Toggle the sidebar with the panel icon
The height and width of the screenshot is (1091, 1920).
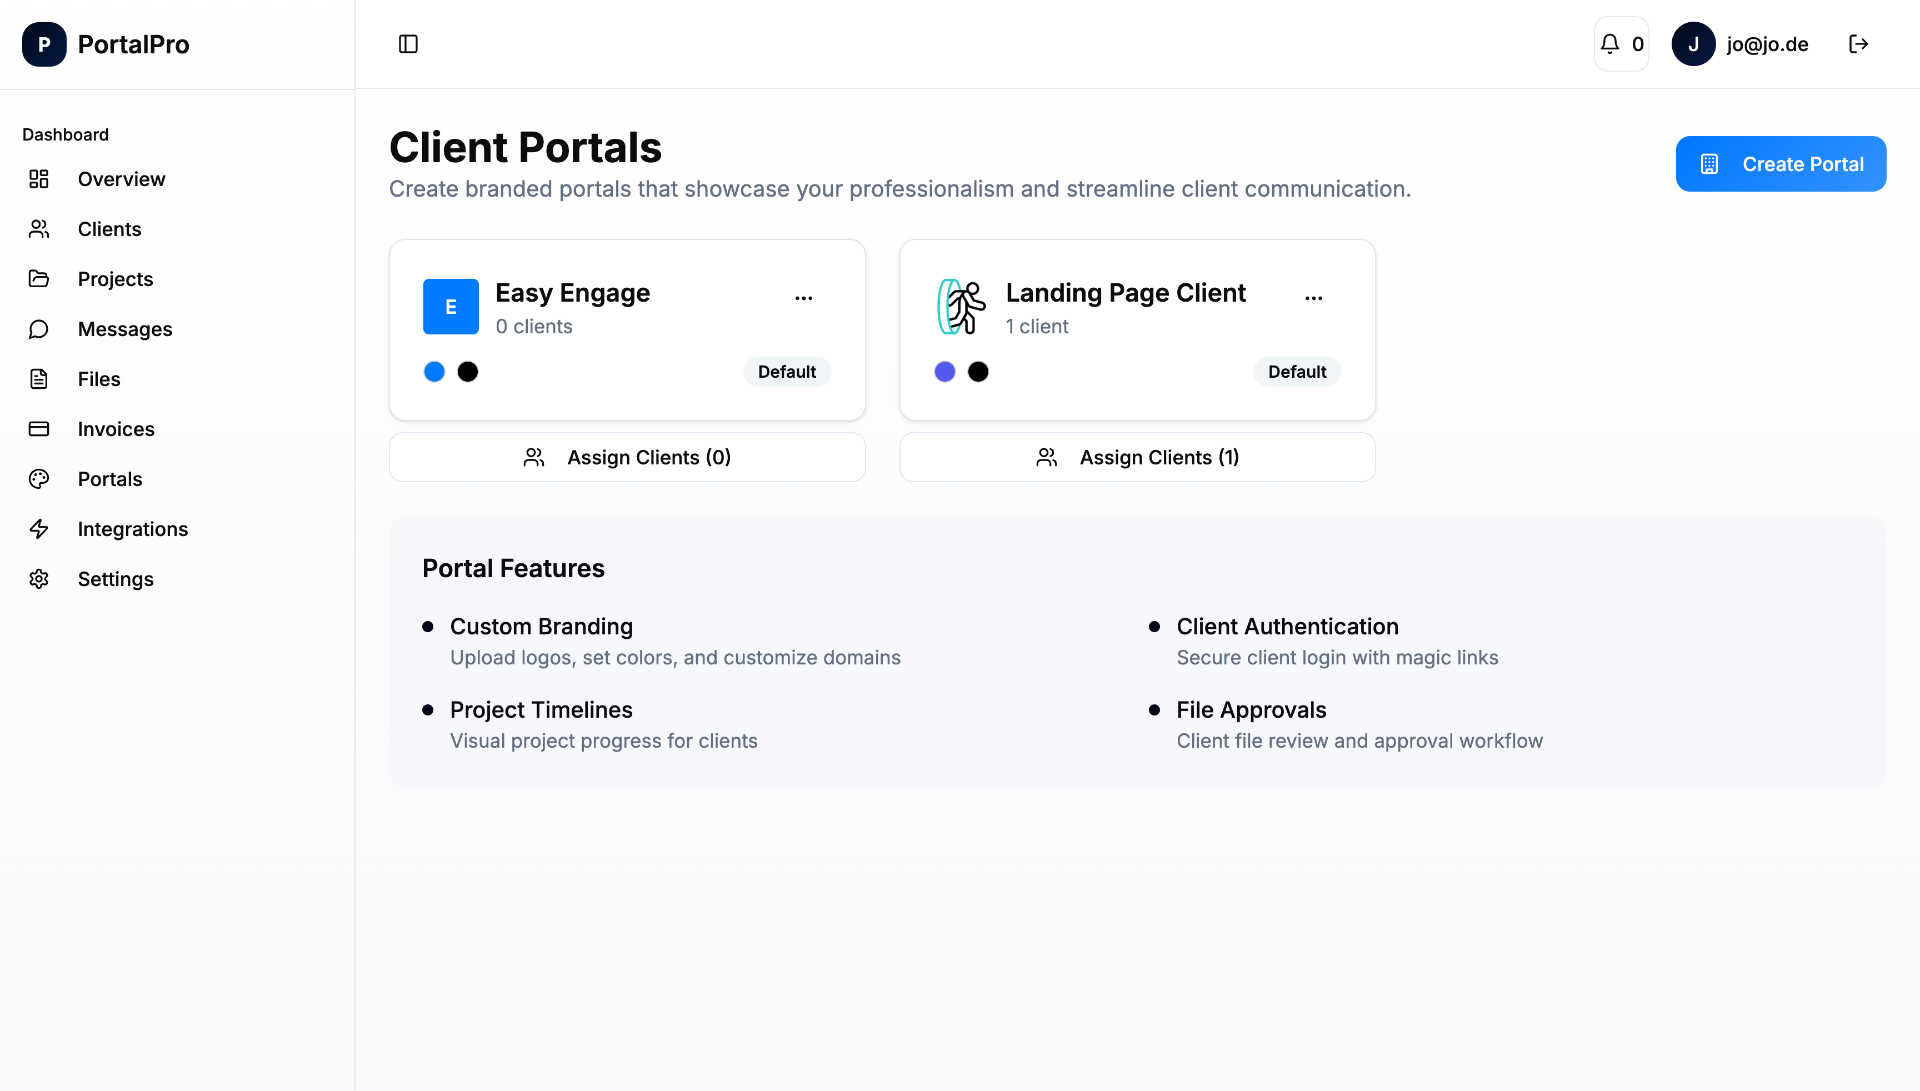(x=408, y=44)
